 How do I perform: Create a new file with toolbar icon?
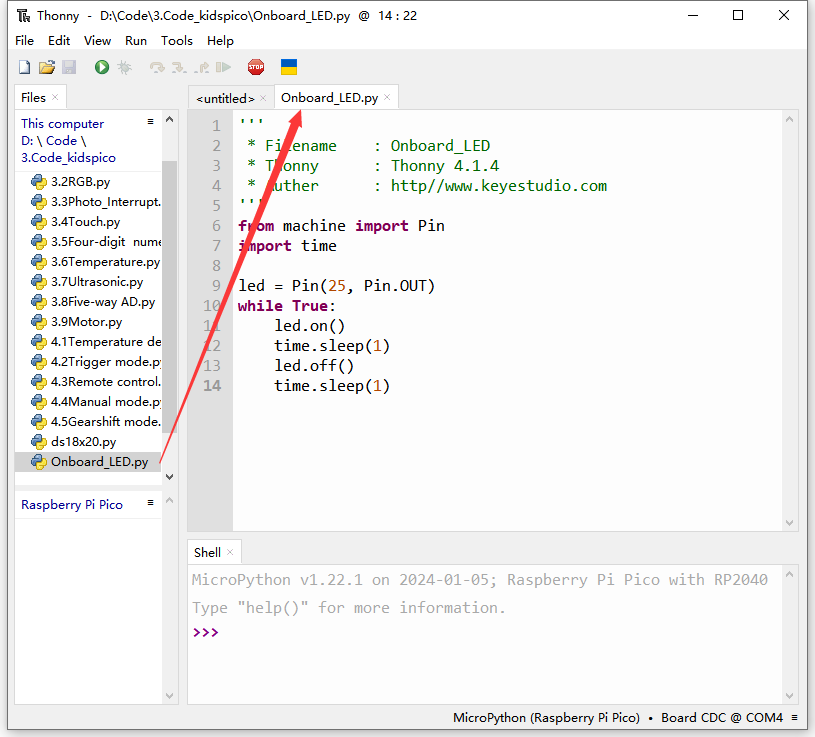pyautogui.click(x=24, y=67)
